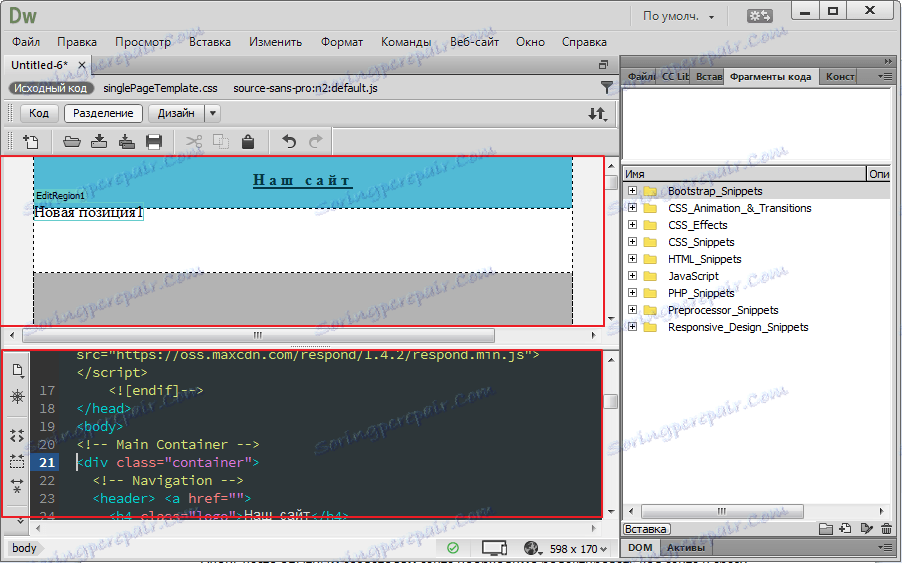Viewport: 902px width, 563px height.
Task: Create new snippet folder icon
Action: coord(825,528)
